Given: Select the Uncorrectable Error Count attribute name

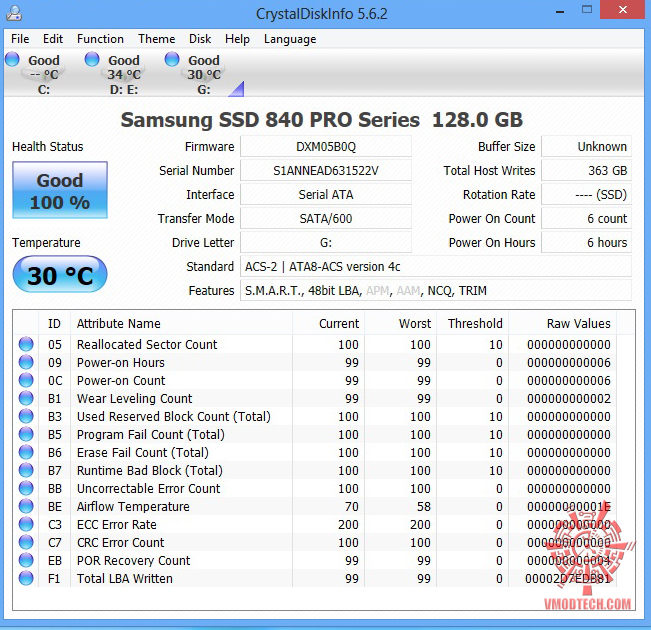Looking at the screenshot, I should [148, 488].
